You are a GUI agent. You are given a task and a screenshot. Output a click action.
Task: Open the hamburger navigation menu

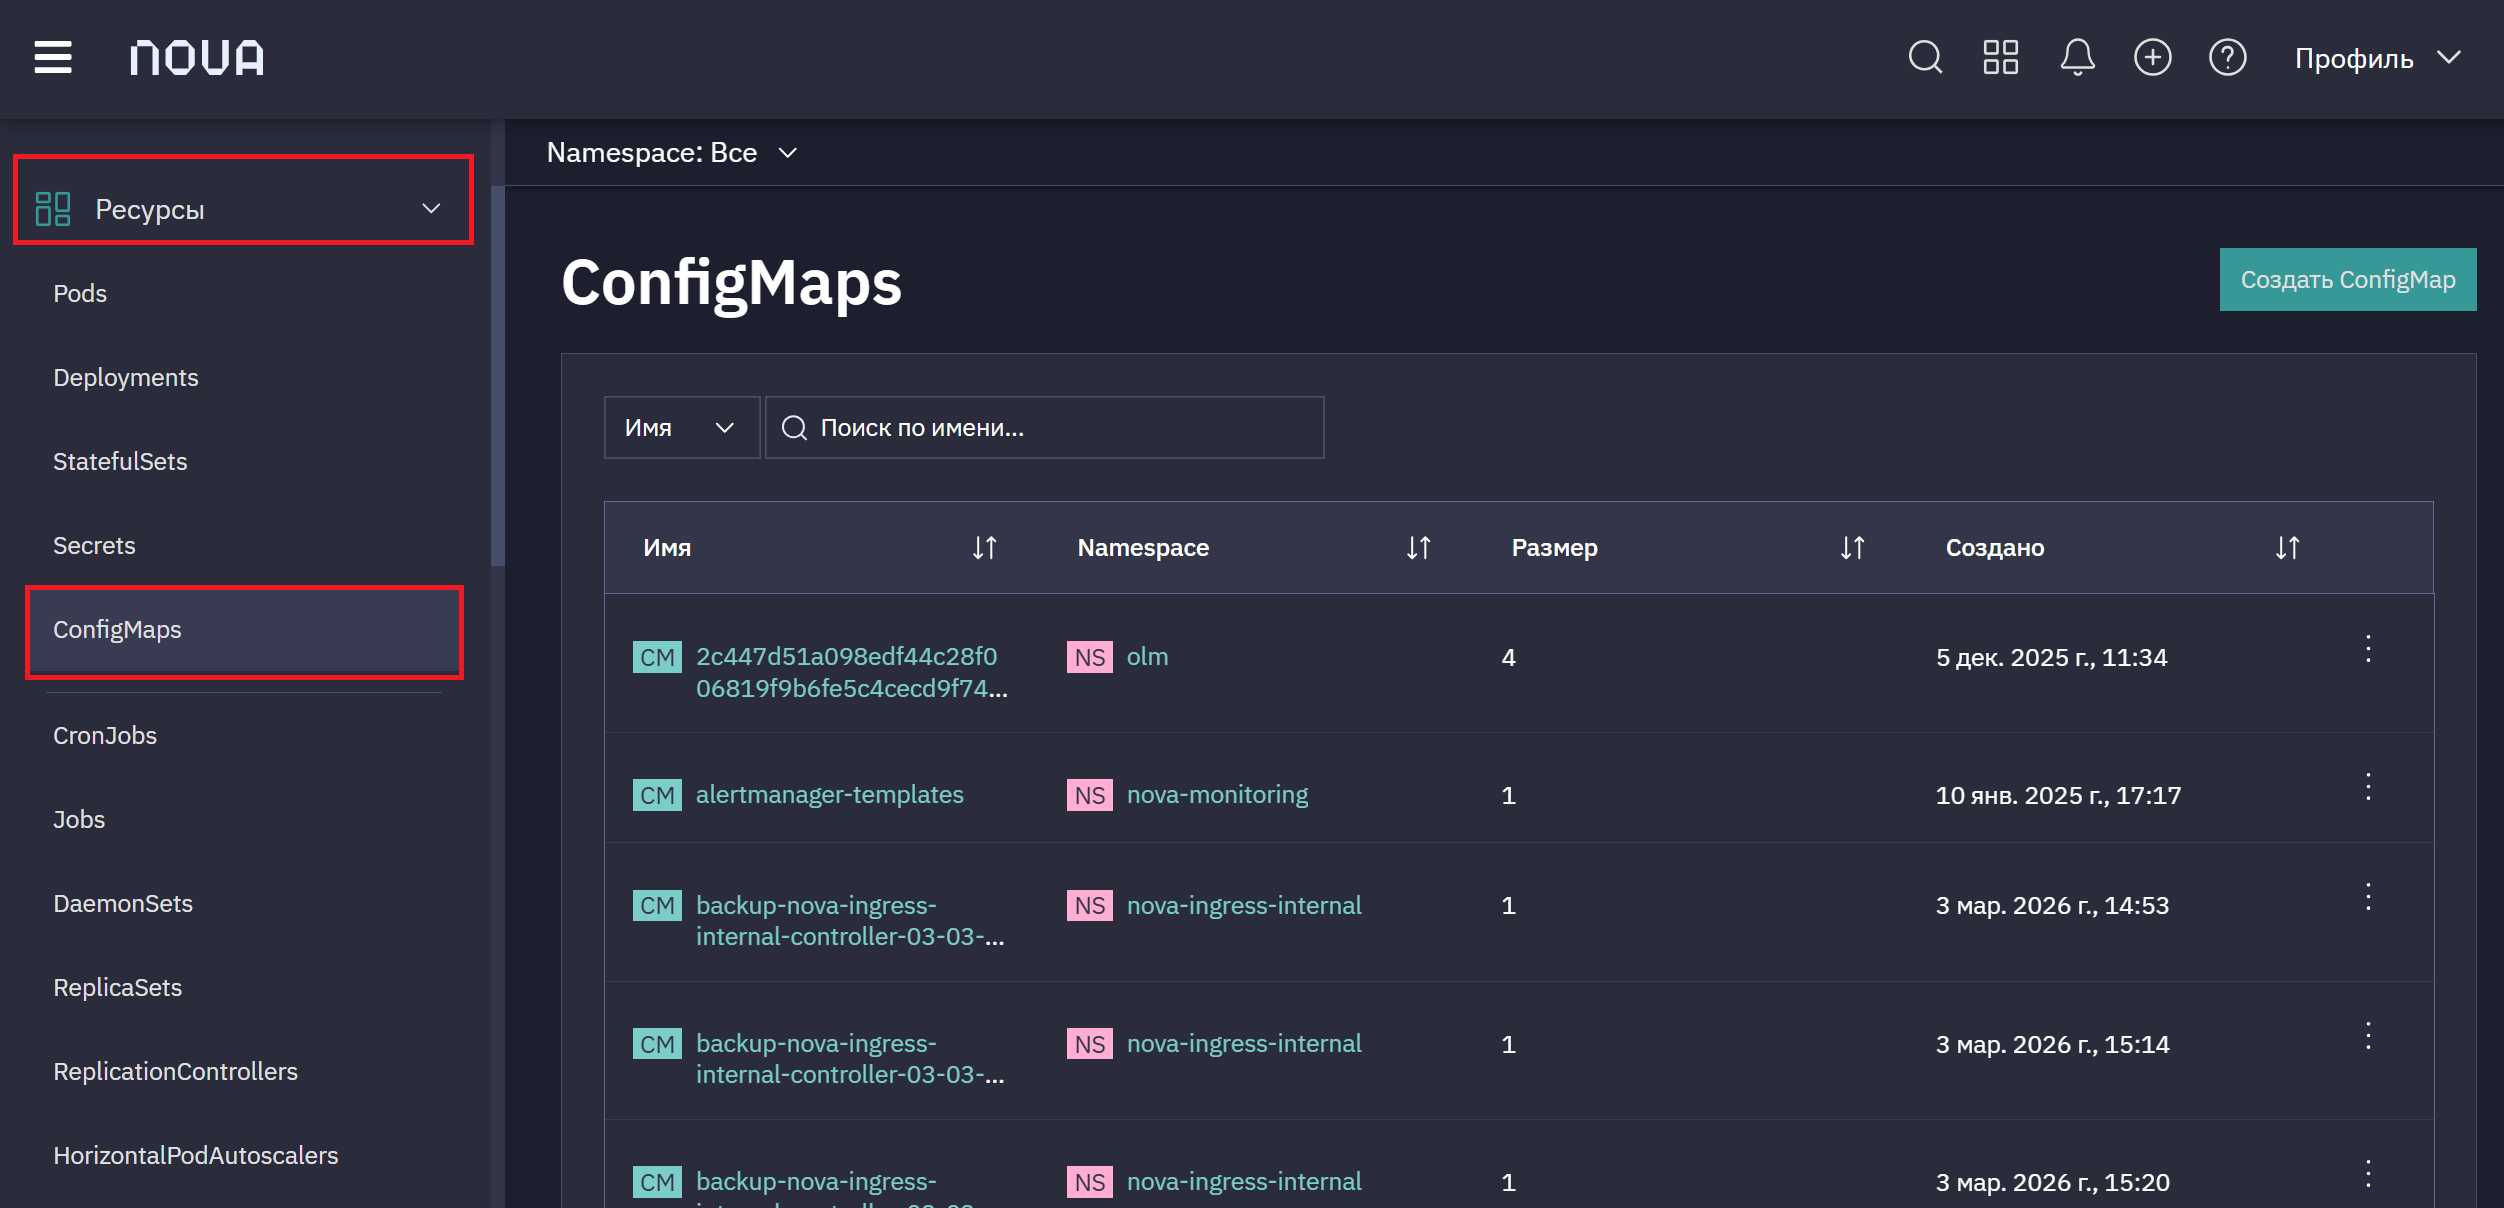point(53,57)
